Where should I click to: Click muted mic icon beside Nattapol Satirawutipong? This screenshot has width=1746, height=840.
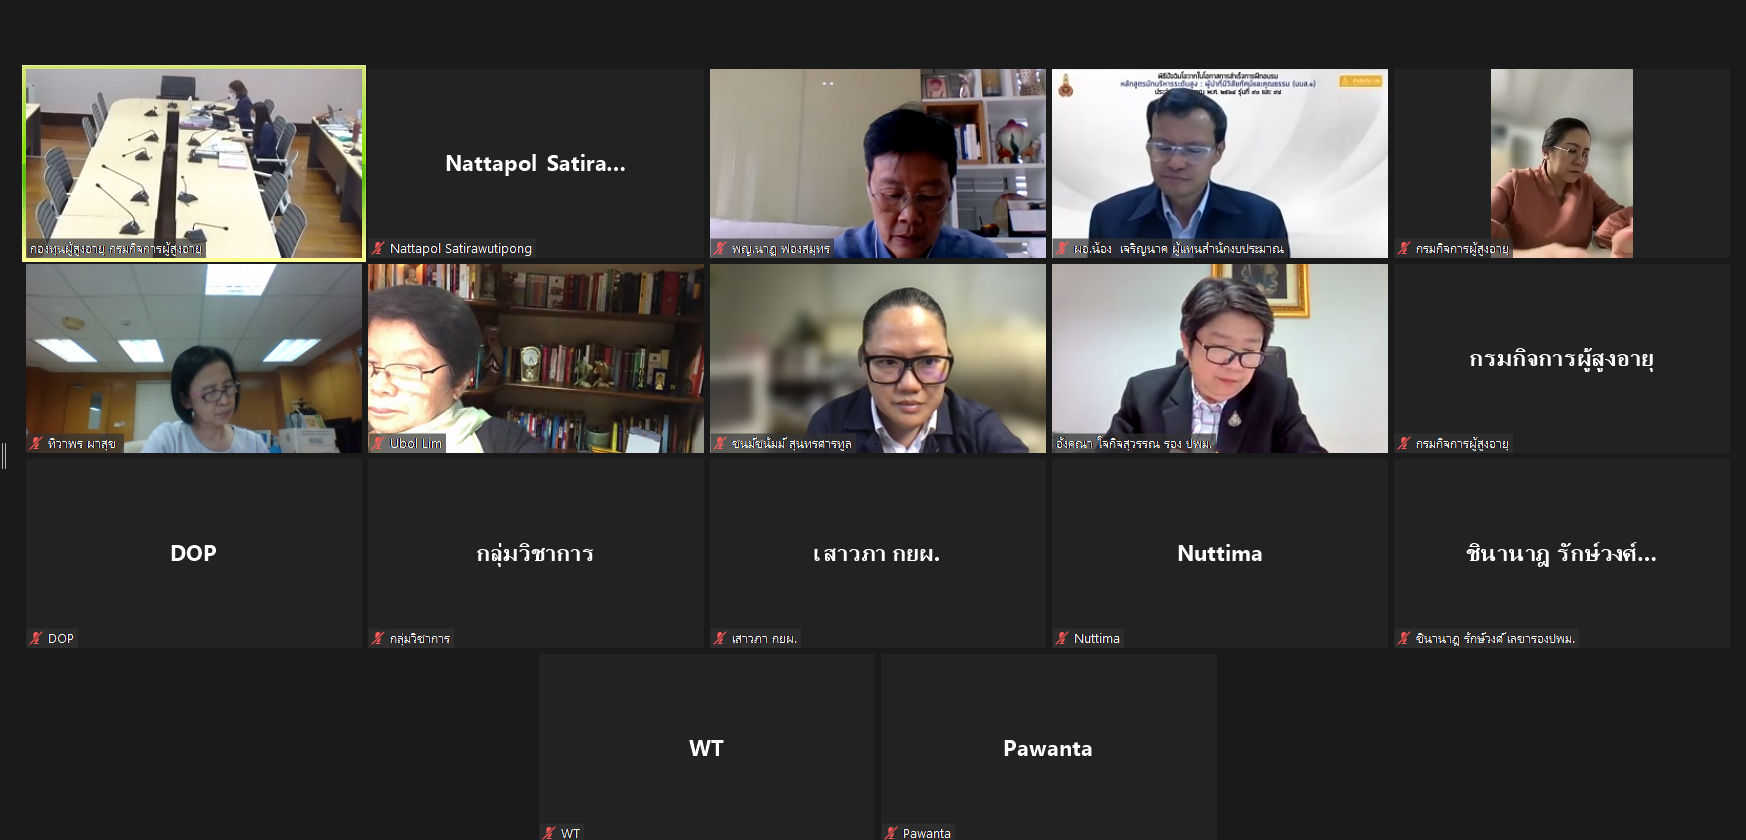[379, 248]
